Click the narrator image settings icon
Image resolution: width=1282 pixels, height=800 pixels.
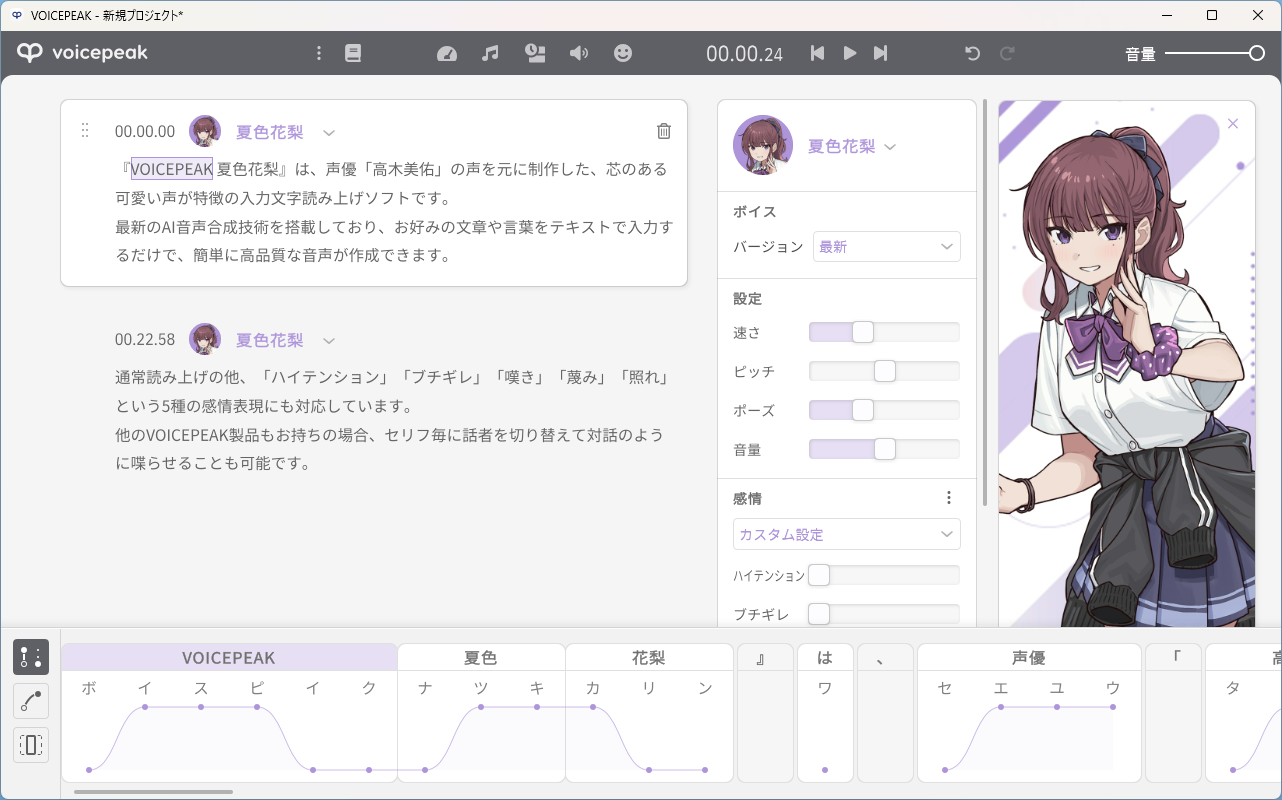[x=535, y=53]
